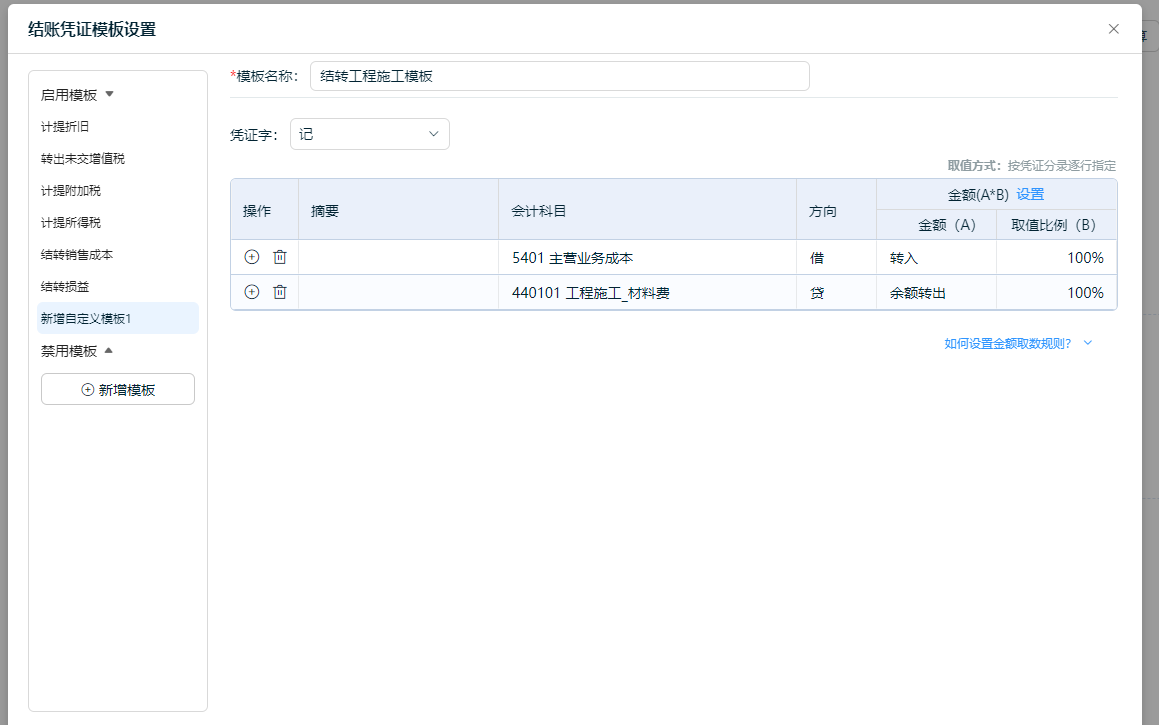Expand 如何设置金额取数规则 help section
This screenshot has width=1159, height=725.
(x=1018, y=343)
